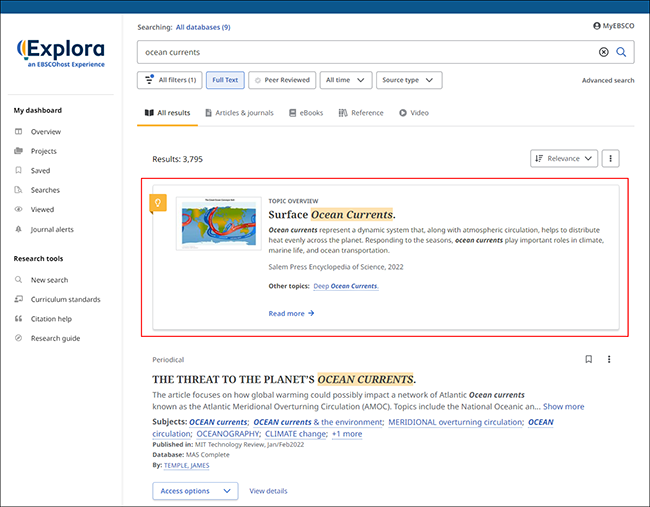Expand +1 more subjects
650x507 pixels.
[347, 434]
